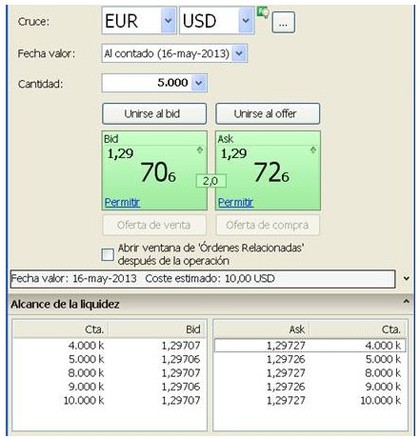Click the green Ask price tile
The height and width of the screenshot is (438, 420).
pos(268,170)
